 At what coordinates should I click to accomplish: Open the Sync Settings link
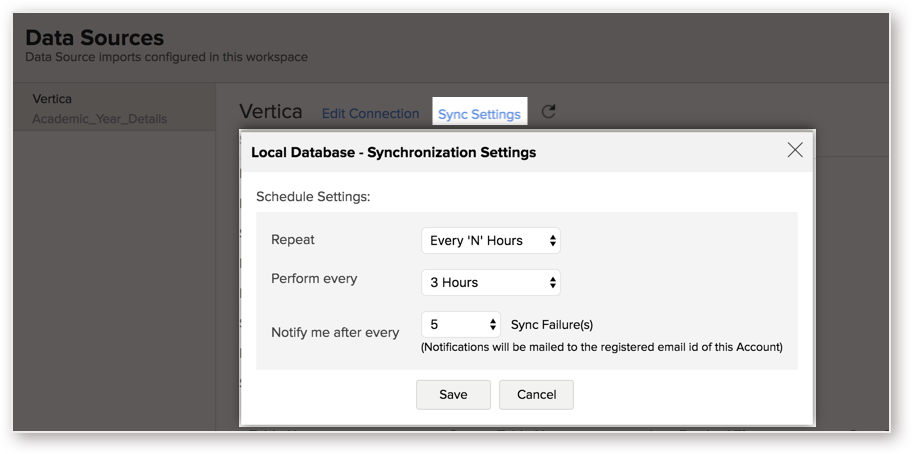[x=479, y=115]
